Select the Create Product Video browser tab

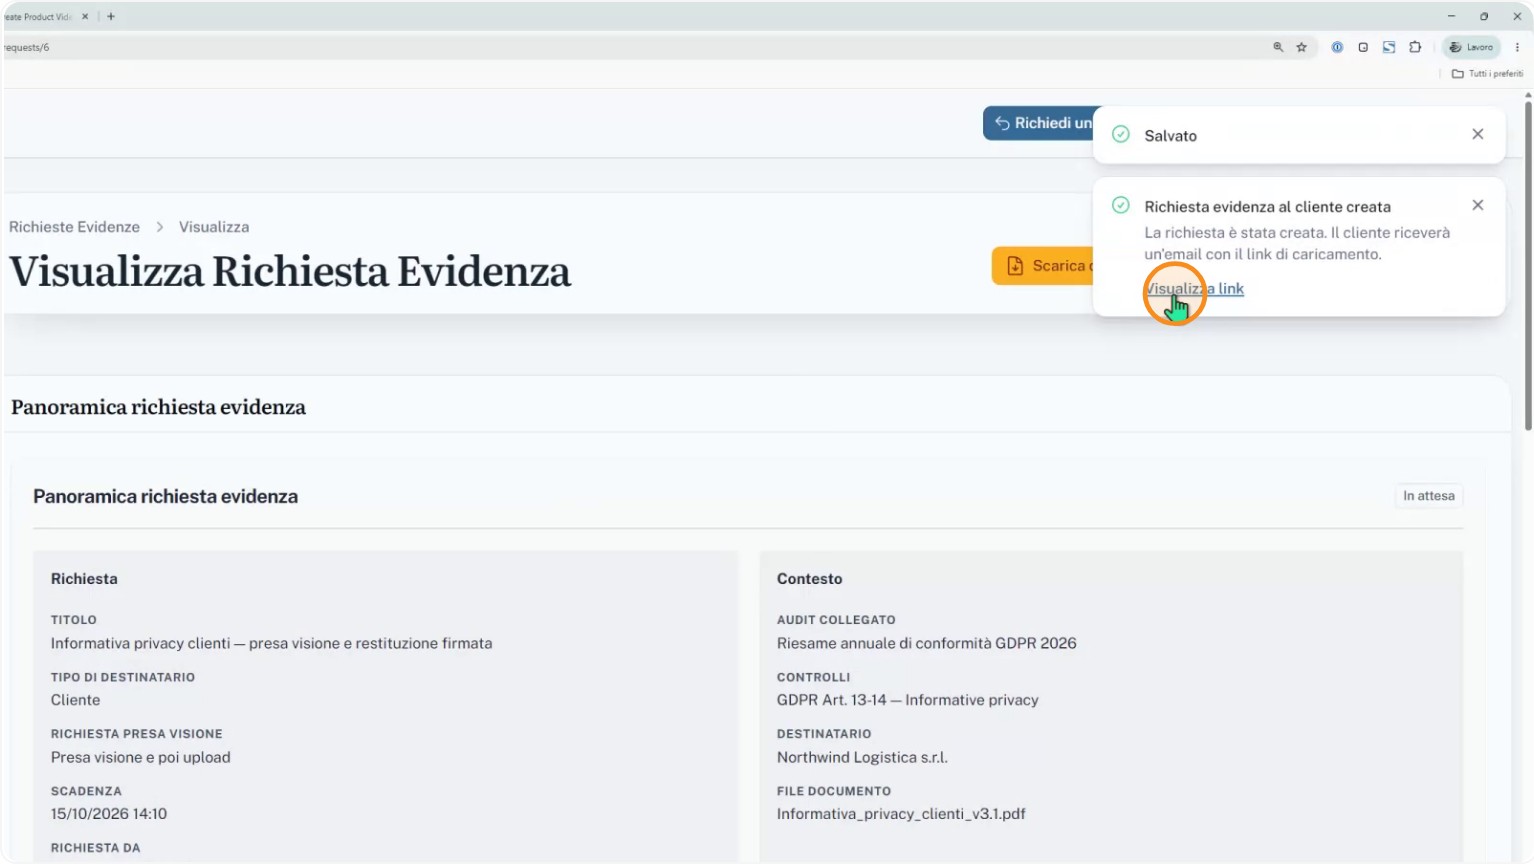click(40, 17)
